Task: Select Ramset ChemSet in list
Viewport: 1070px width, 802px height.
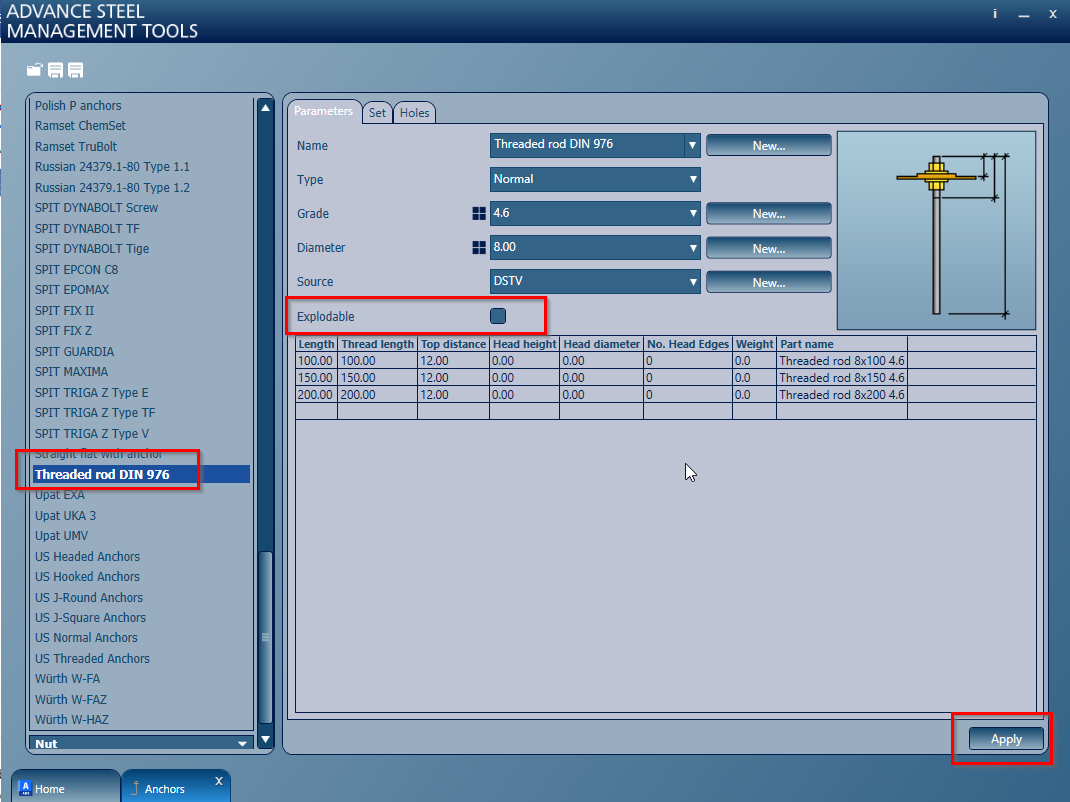Action: coord(81,126)
